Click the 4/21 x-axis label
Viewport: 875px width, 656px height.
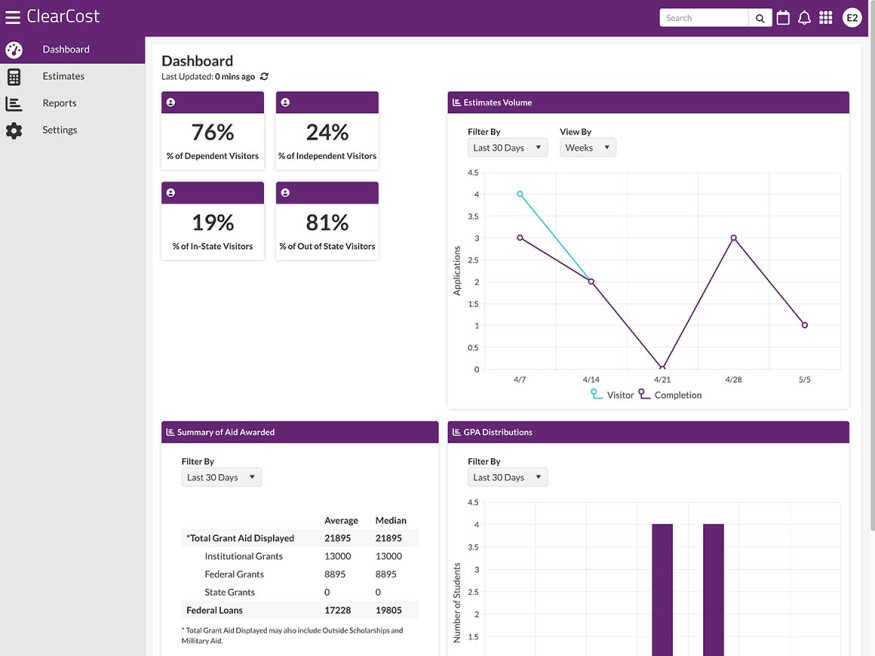pyautogui.click(x=662, y=379)
